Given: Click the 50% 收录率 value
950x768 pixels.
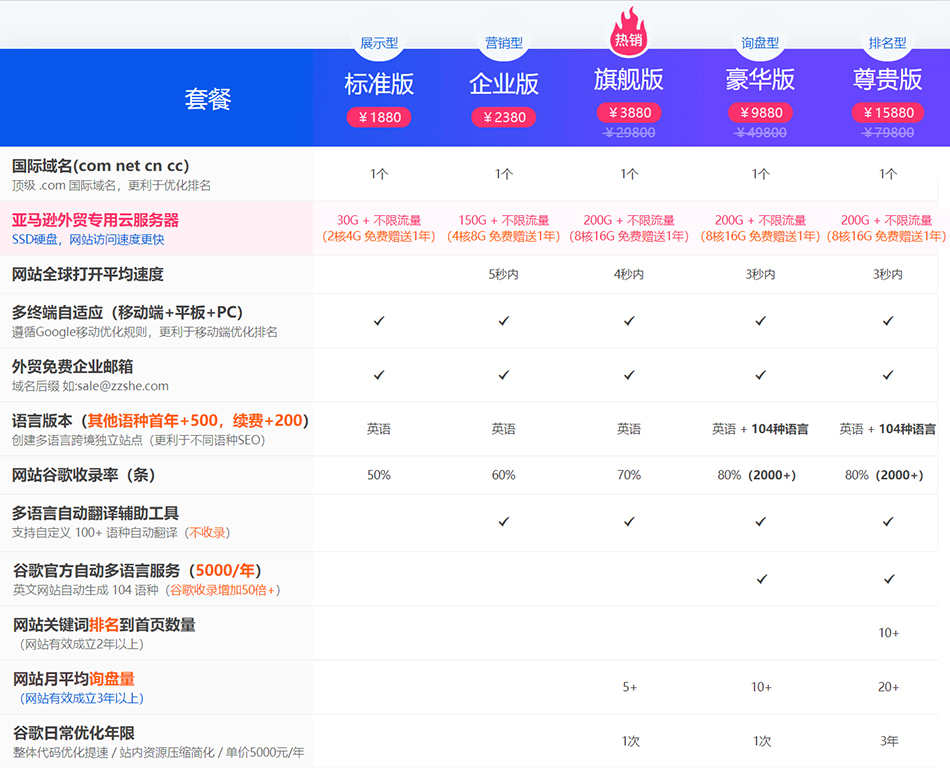Looking at the screenshot, I should coord(379,475).
